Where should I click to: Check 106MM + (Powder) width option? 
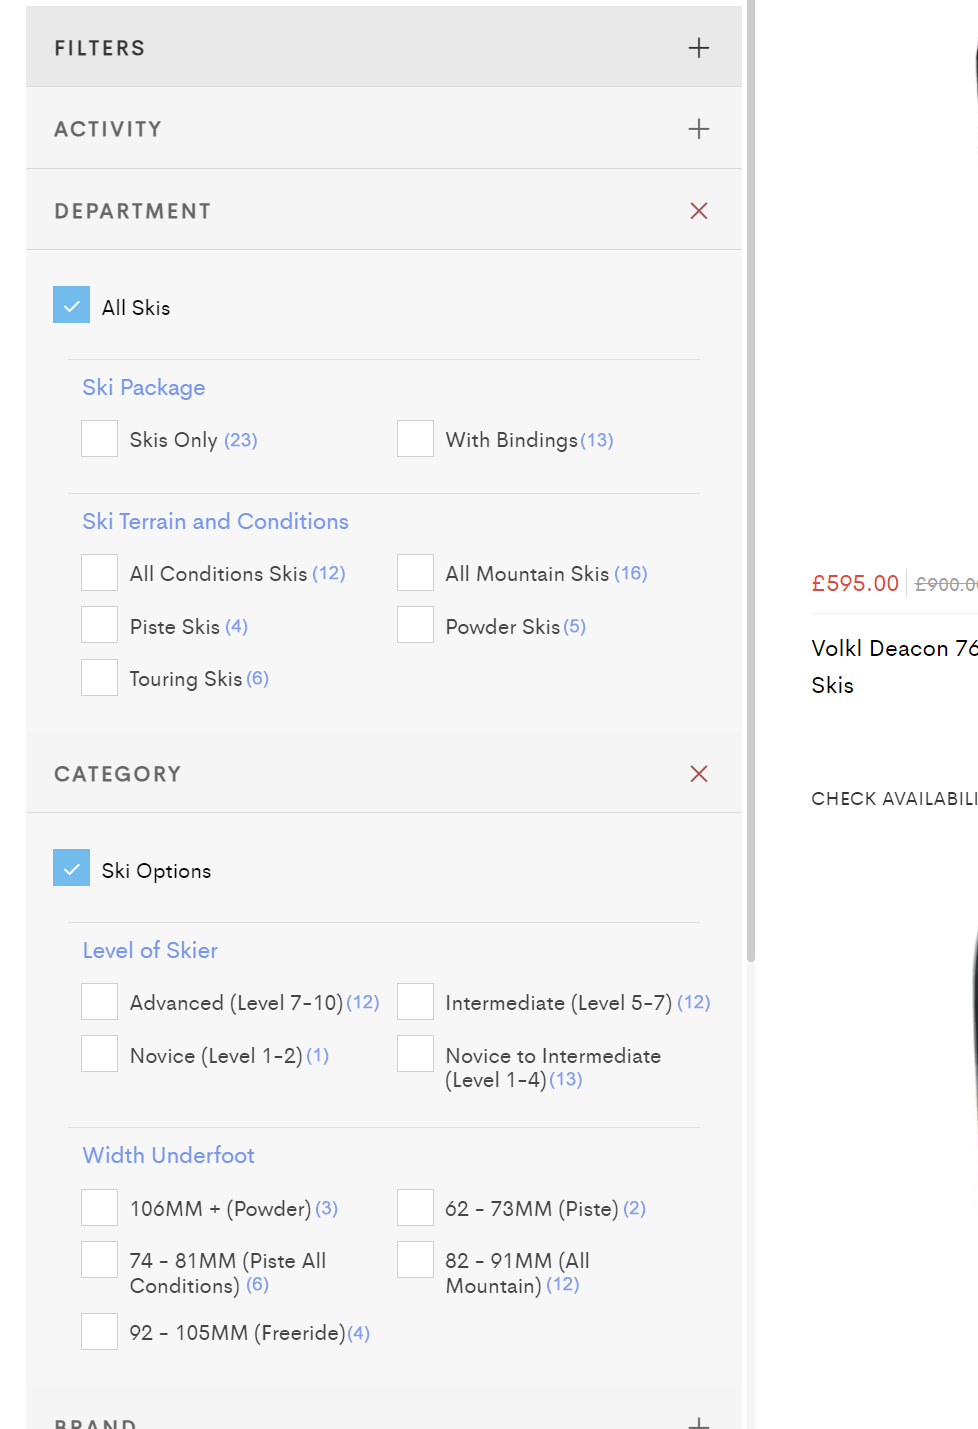pyautogui.click(x=99, y=1208)
